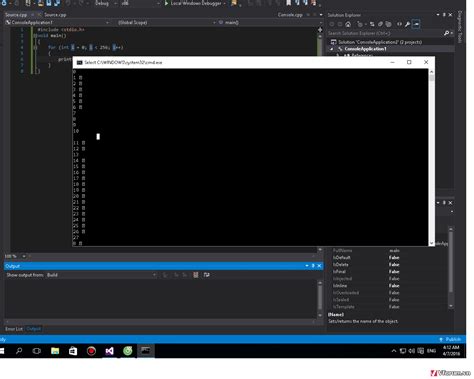
Task: Click the console window vertical scrollbar
Action: pos(432,157)
